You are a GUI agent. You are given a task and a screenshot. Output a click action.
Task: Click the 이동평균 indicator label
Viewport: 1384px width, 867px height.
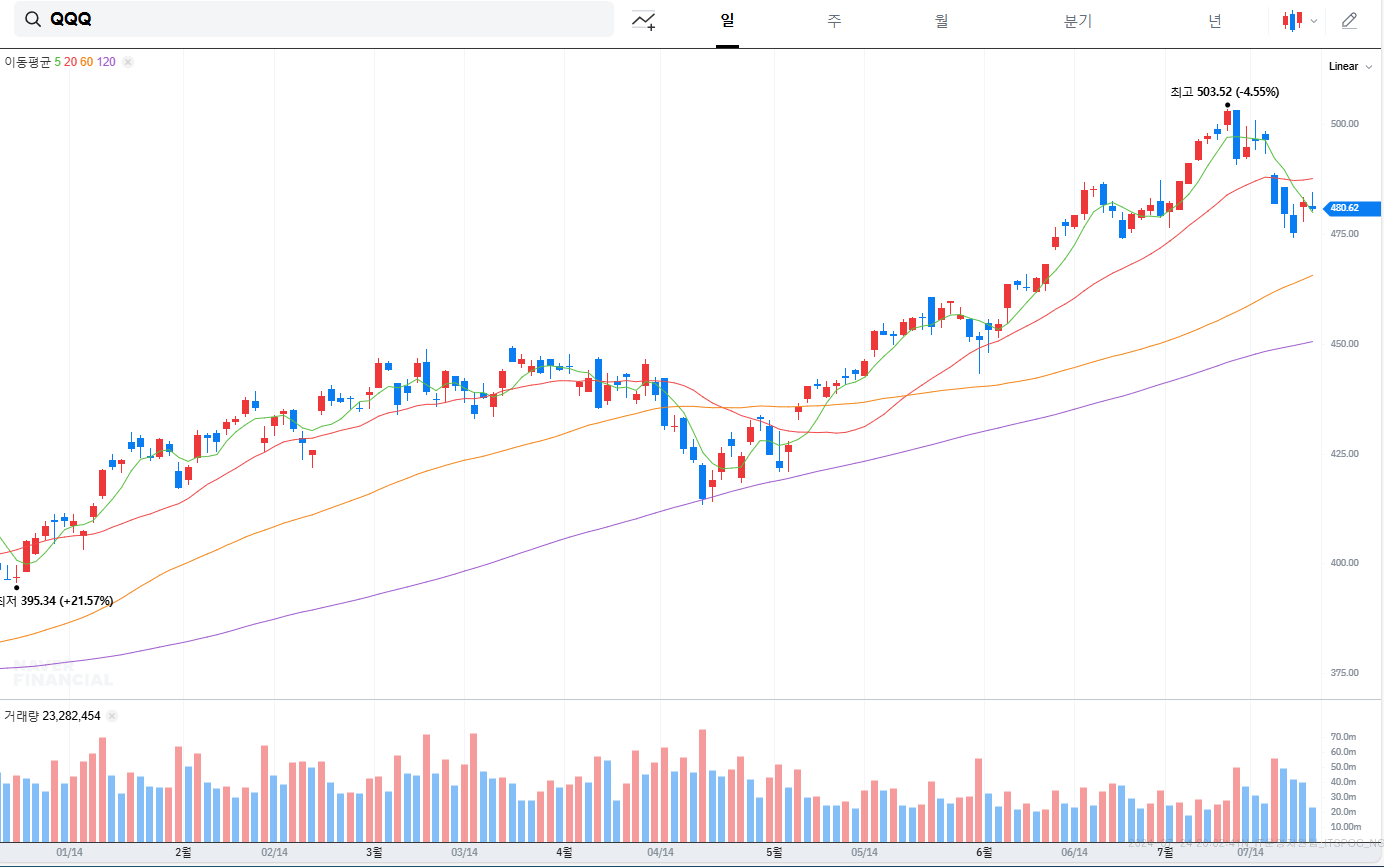(x=27, y=62)
